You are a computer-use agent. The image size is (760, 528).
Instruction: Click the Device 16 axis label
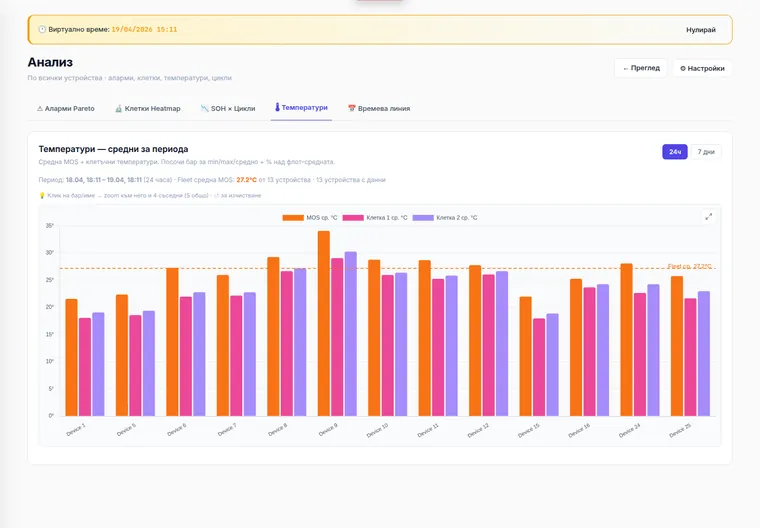tap(579, 430)
